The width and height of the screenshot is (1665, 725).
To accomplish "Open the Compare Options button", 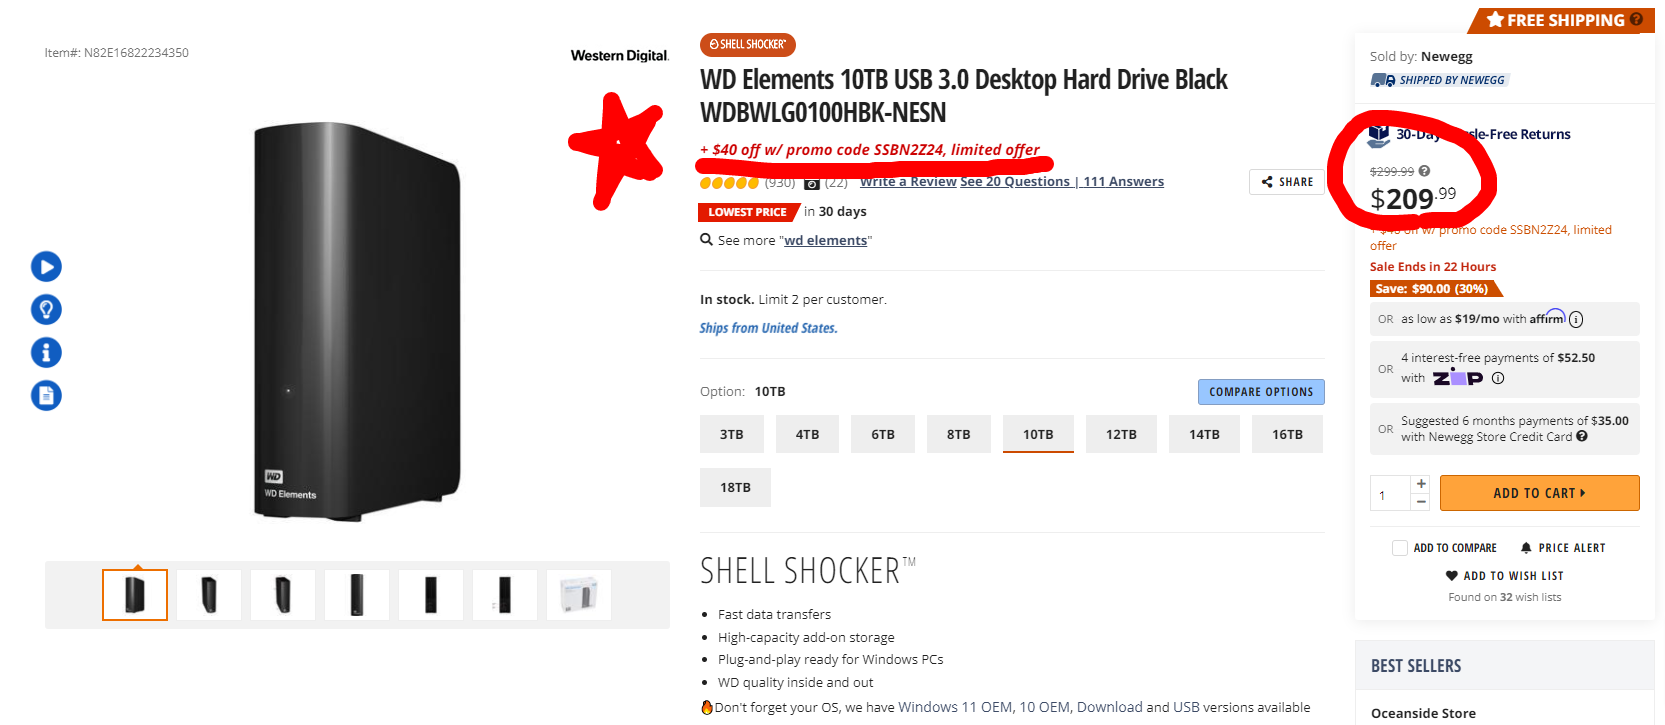I will [x=1261, y=392].
